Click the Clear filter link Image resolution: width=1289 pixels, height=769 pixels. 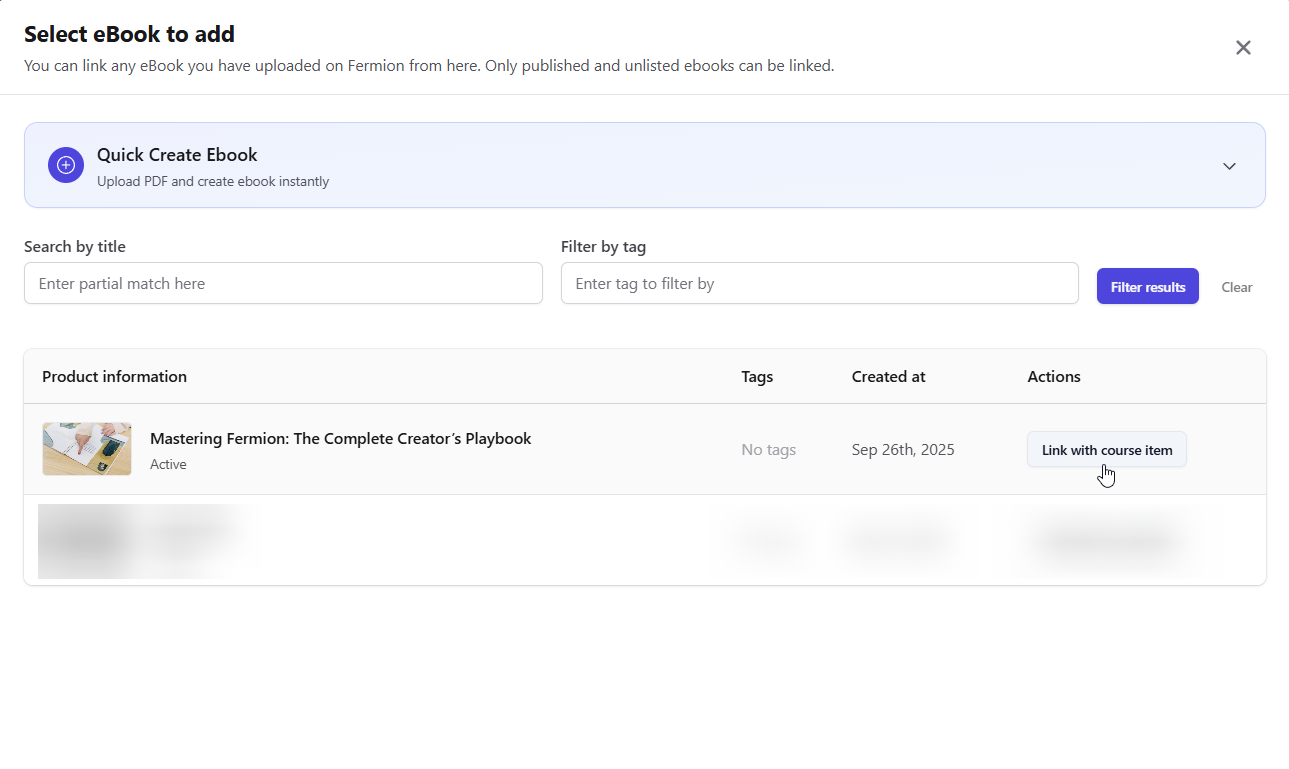(1236, 287)
